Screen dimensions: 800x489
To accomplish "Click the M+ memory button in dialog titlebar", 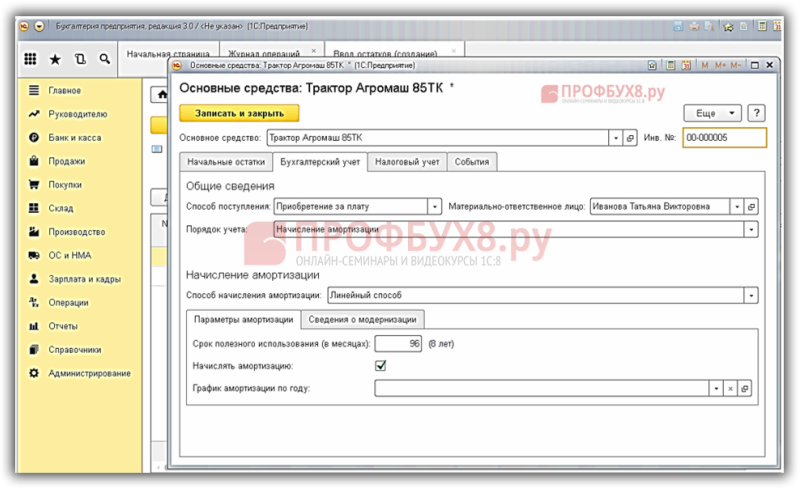I will [x=720, y=65].
